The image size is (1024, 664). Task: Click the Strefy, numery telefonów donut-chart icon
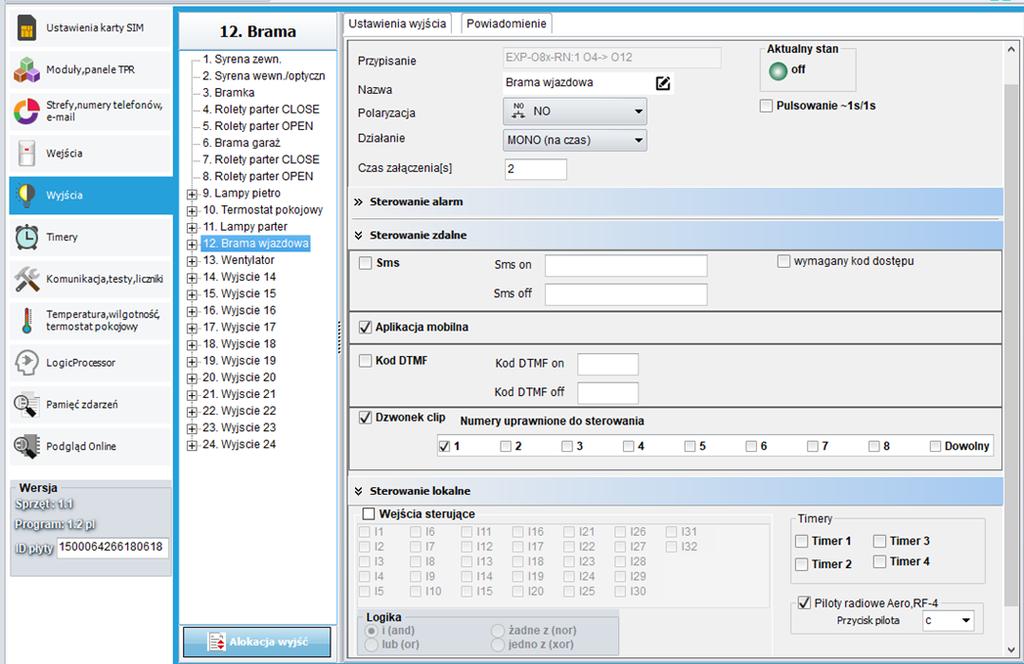[x=26, y=112]
